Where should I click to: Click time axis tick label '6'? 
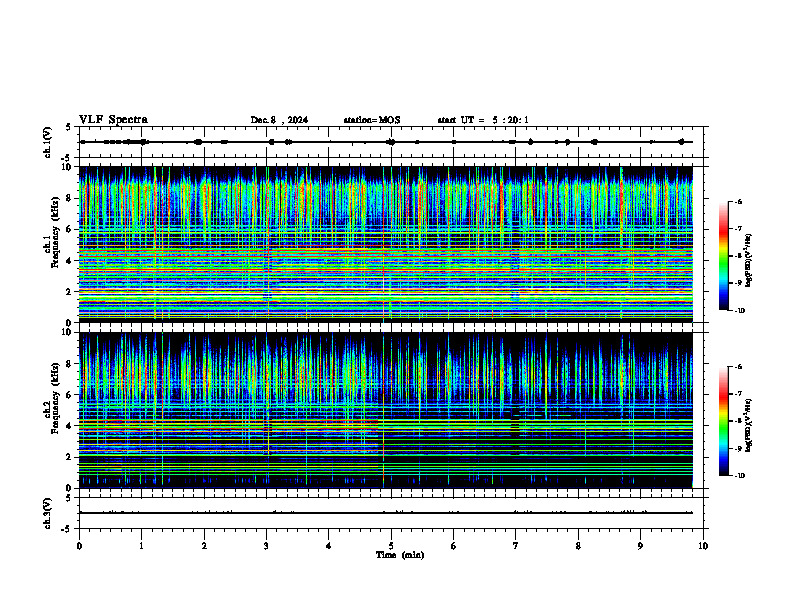coord(454,546)
